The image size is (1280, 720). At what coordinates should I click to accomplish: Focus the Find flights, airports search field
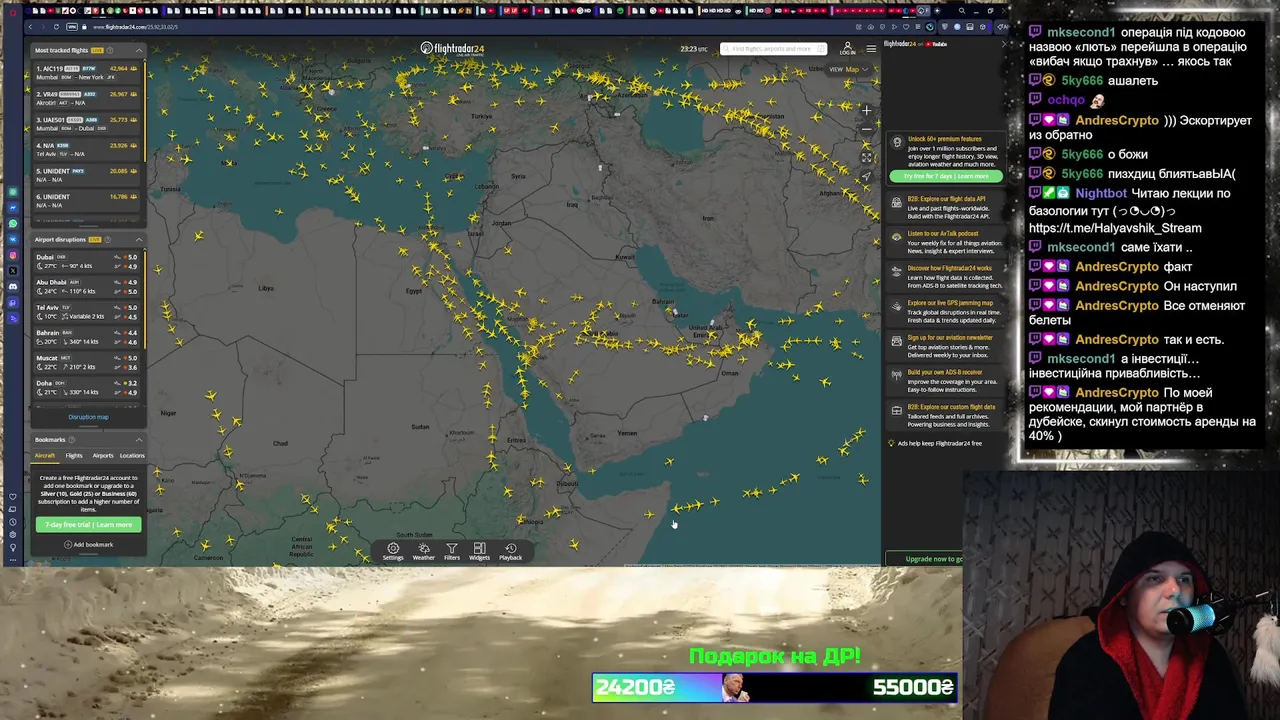point(774,49)
